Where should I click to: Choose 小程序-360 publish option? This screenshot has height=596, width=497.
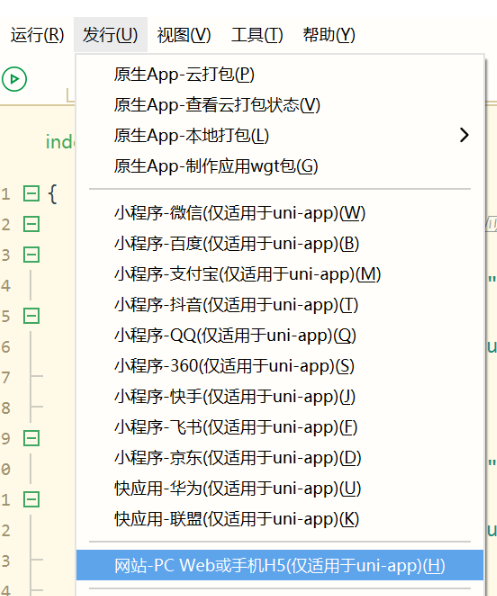pyautogui.click(x=280, y=366)
